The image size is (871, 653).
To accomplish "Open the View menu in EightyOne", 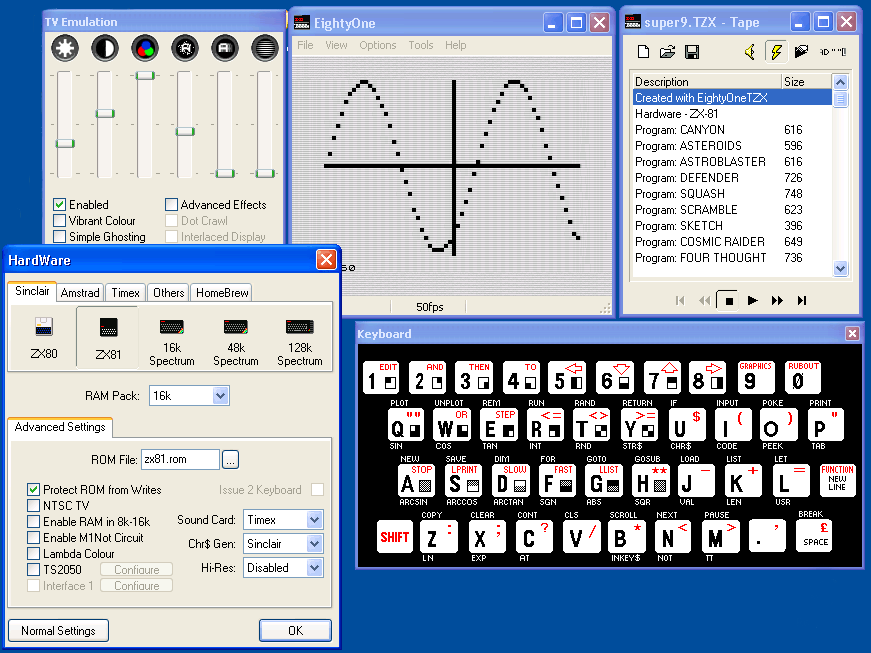I will point(336,45).
